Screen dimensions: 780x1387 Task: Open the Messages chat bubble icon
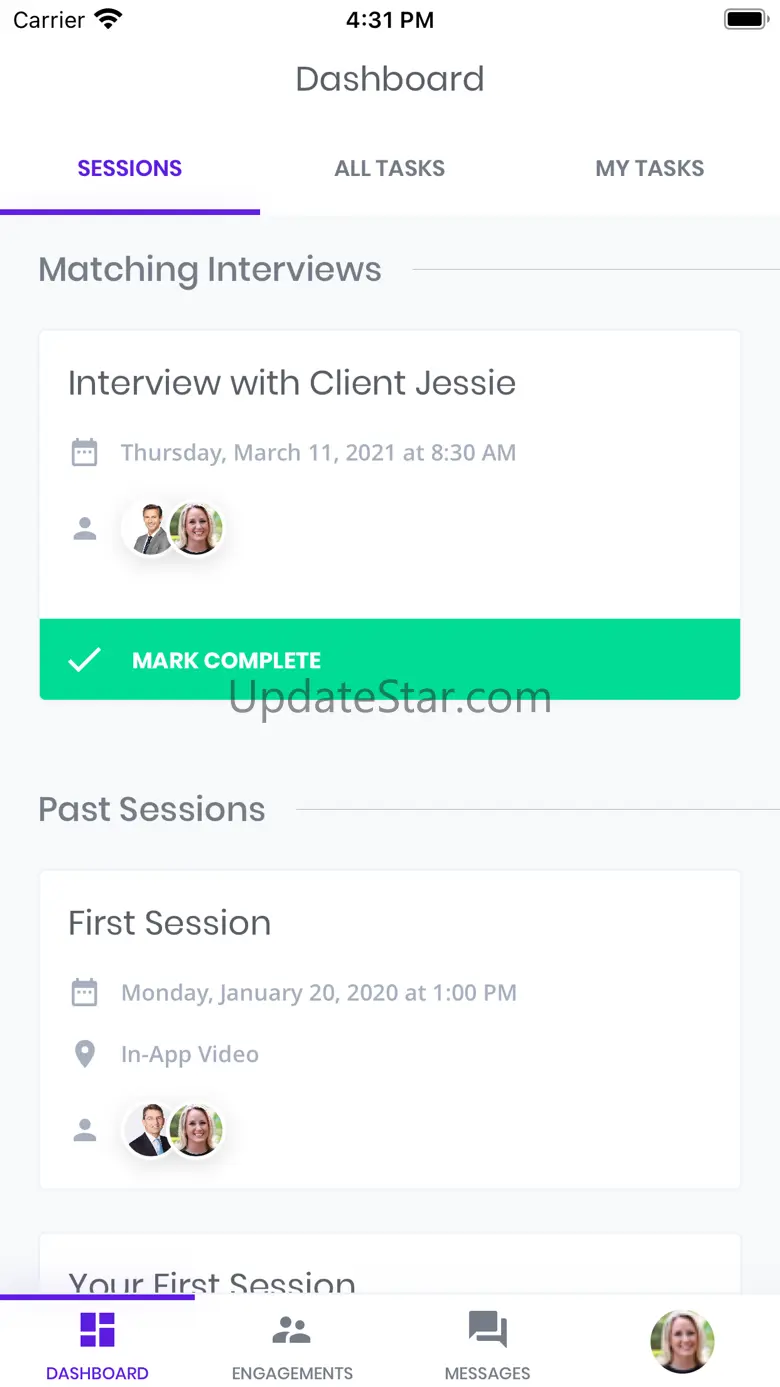click(488, 1330)
